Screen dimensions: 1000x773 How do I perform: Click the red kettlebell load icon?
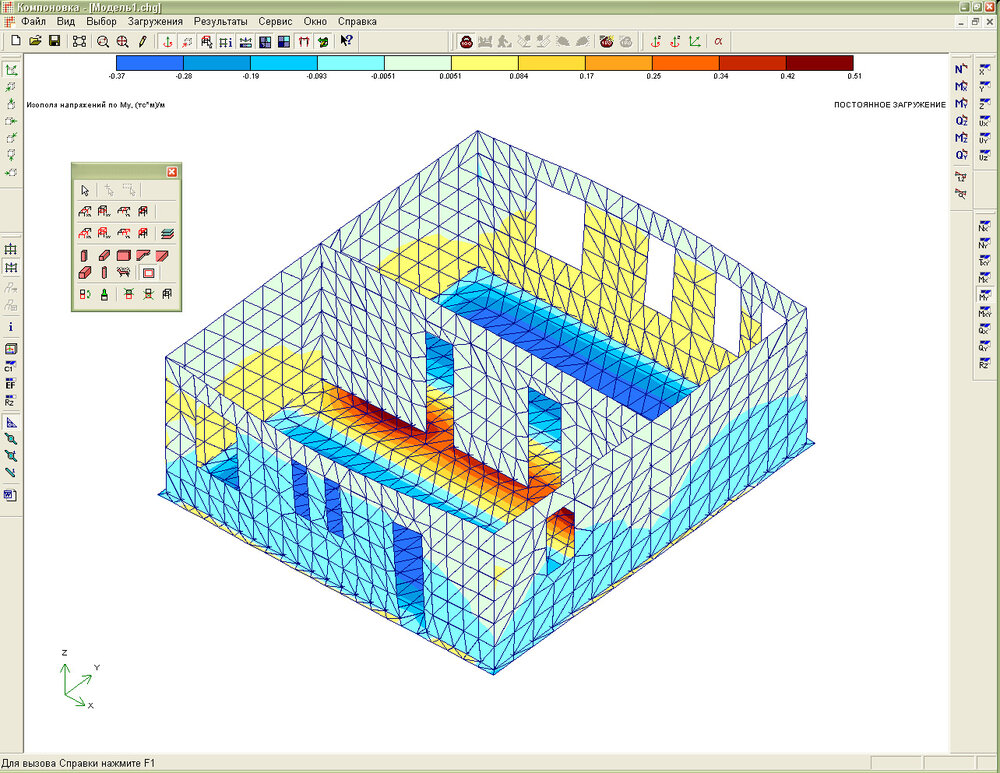pyautogui.click(x=466, y=41)
